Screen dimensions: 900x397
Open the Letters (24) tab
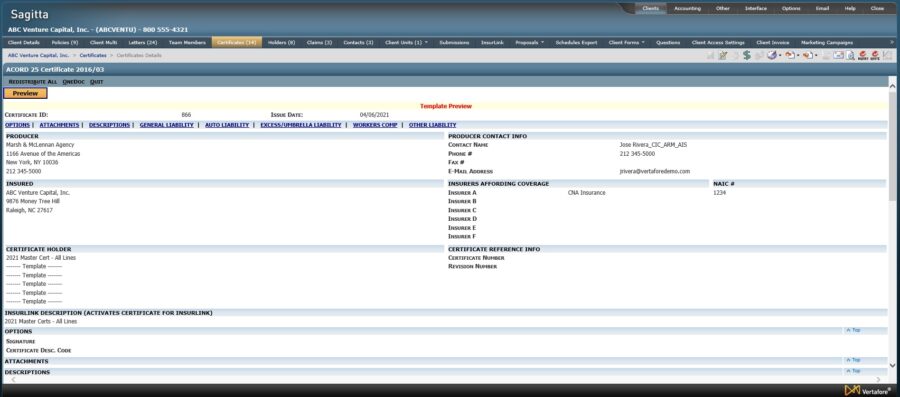click(142, 42)
